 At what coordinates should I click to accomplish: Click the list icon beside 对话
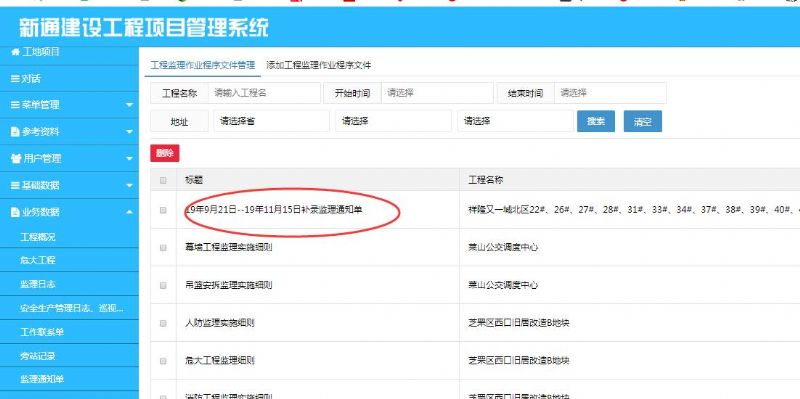point(15,79)
